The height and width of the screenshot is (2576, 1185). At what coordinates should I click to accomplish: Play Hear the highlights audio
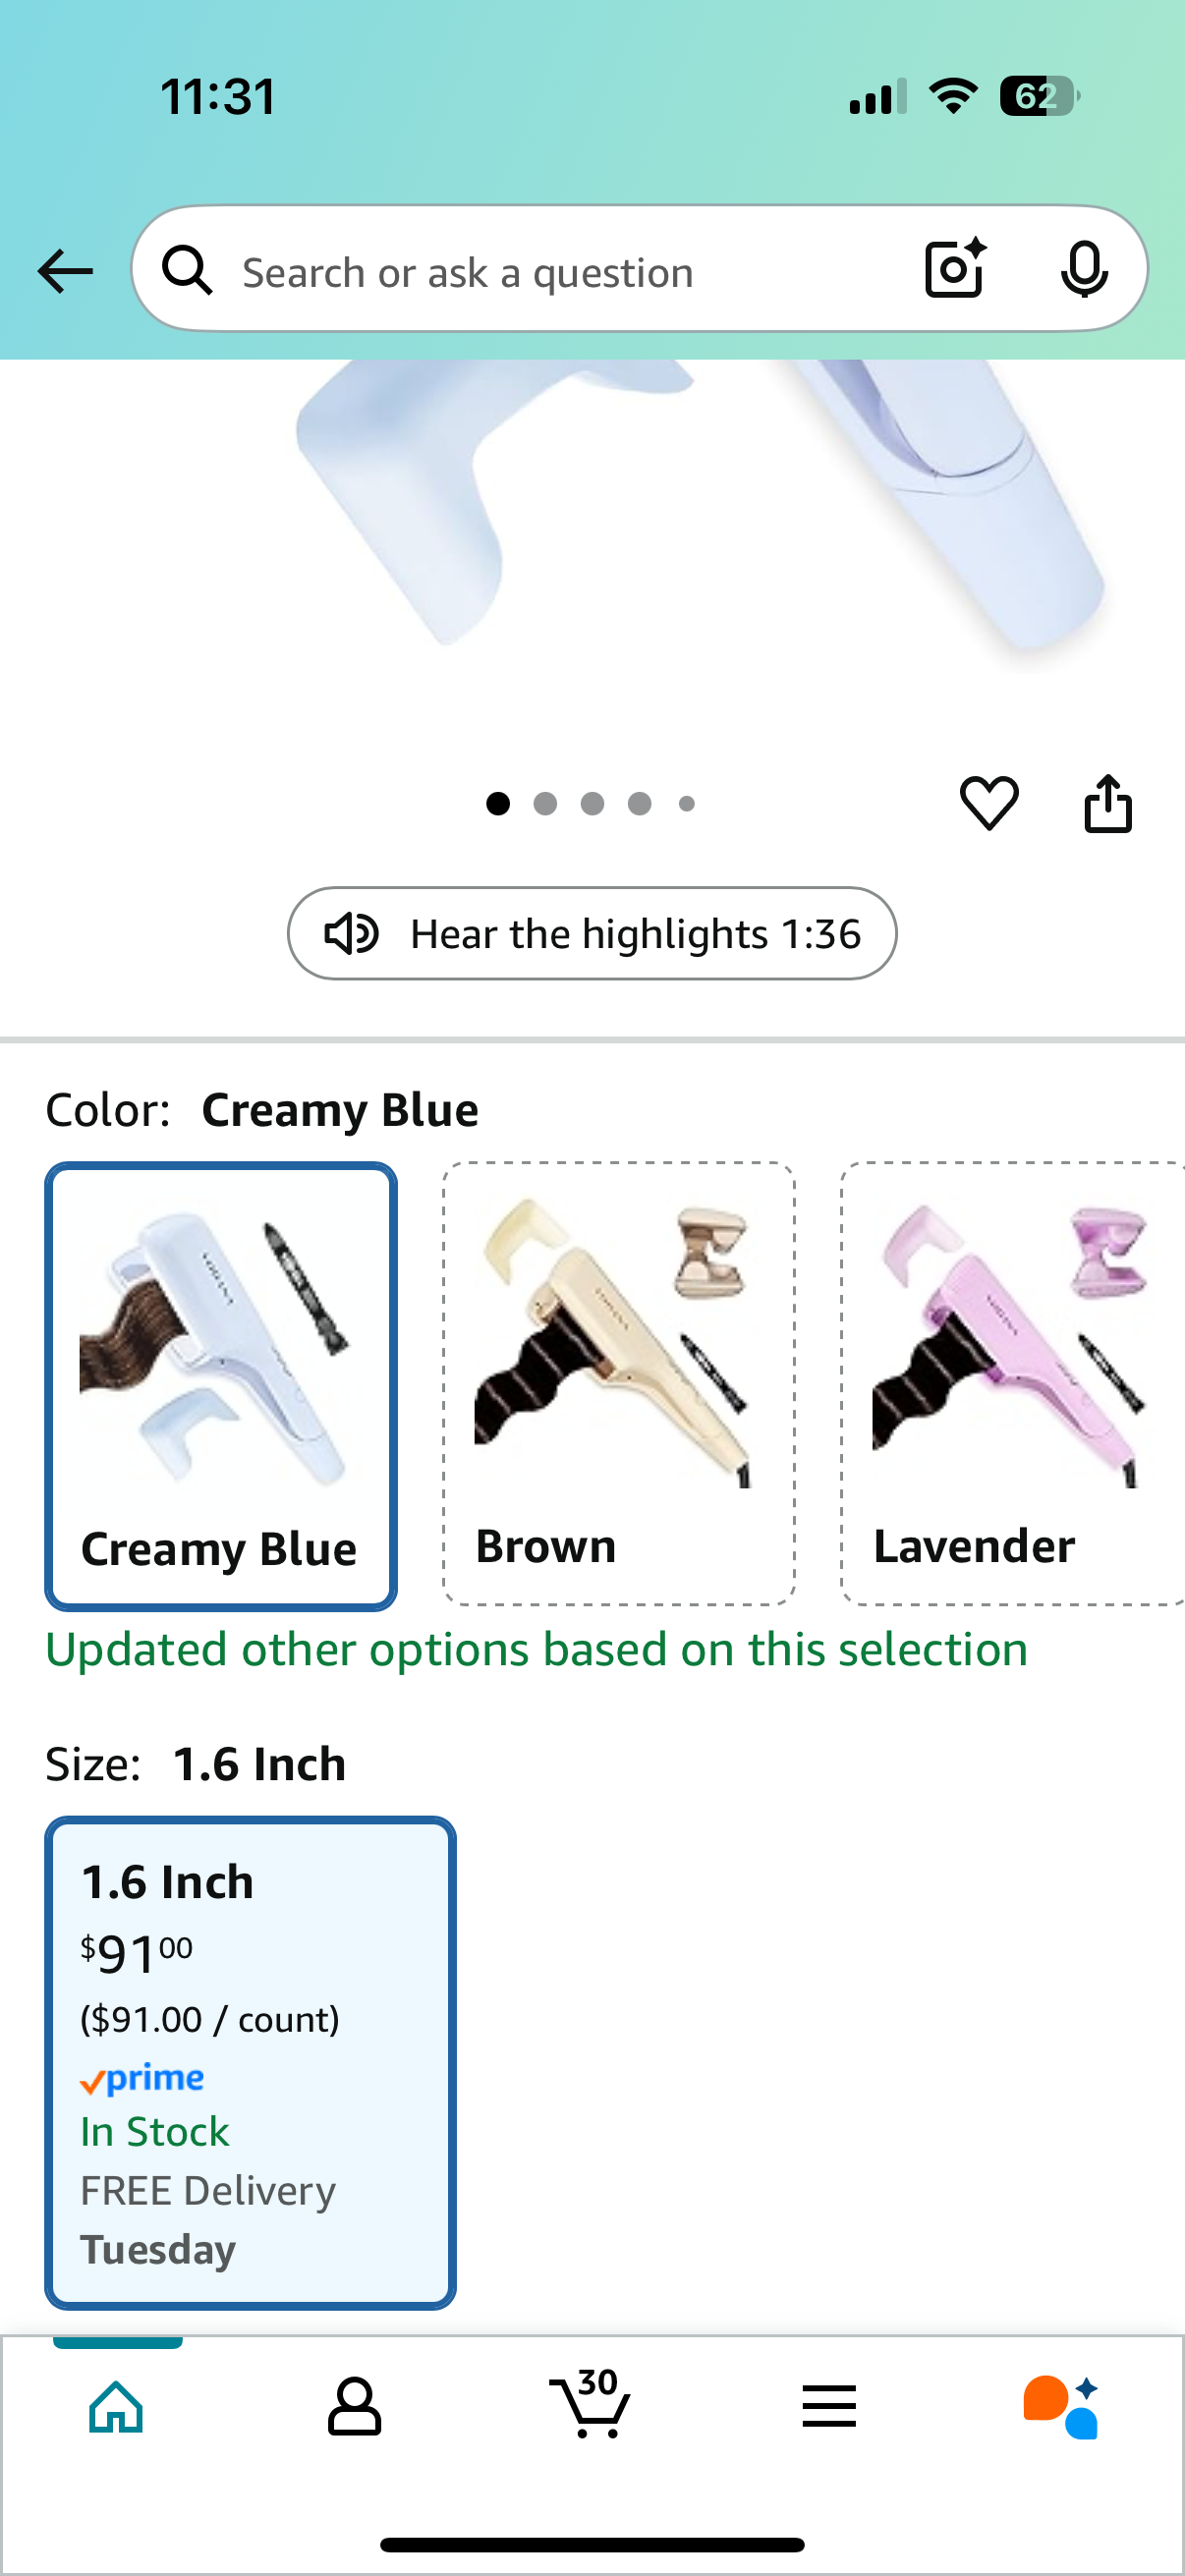[591, 933]
